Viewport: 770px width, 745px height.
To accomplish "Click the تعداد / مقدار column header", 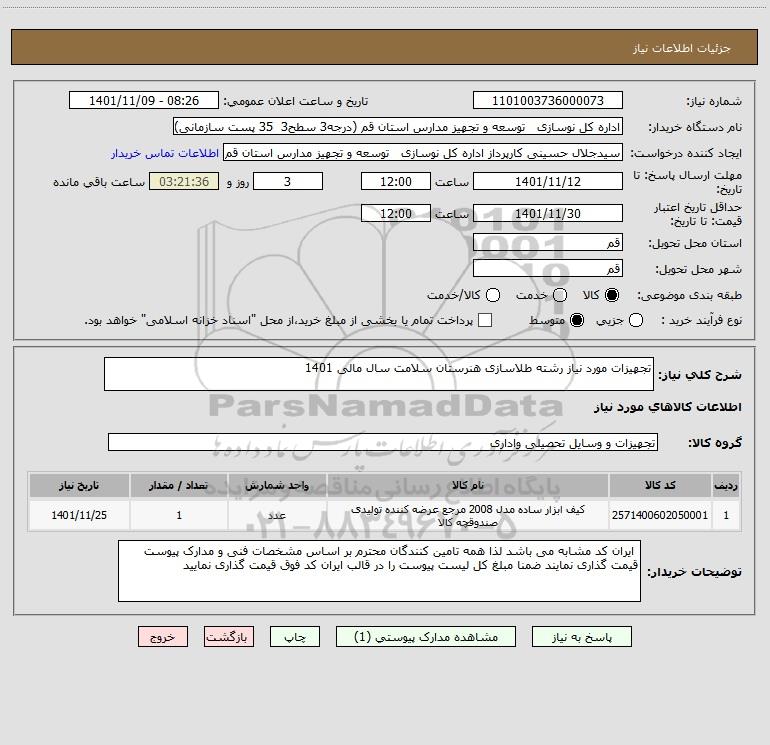I will click(x=179, y=485).
